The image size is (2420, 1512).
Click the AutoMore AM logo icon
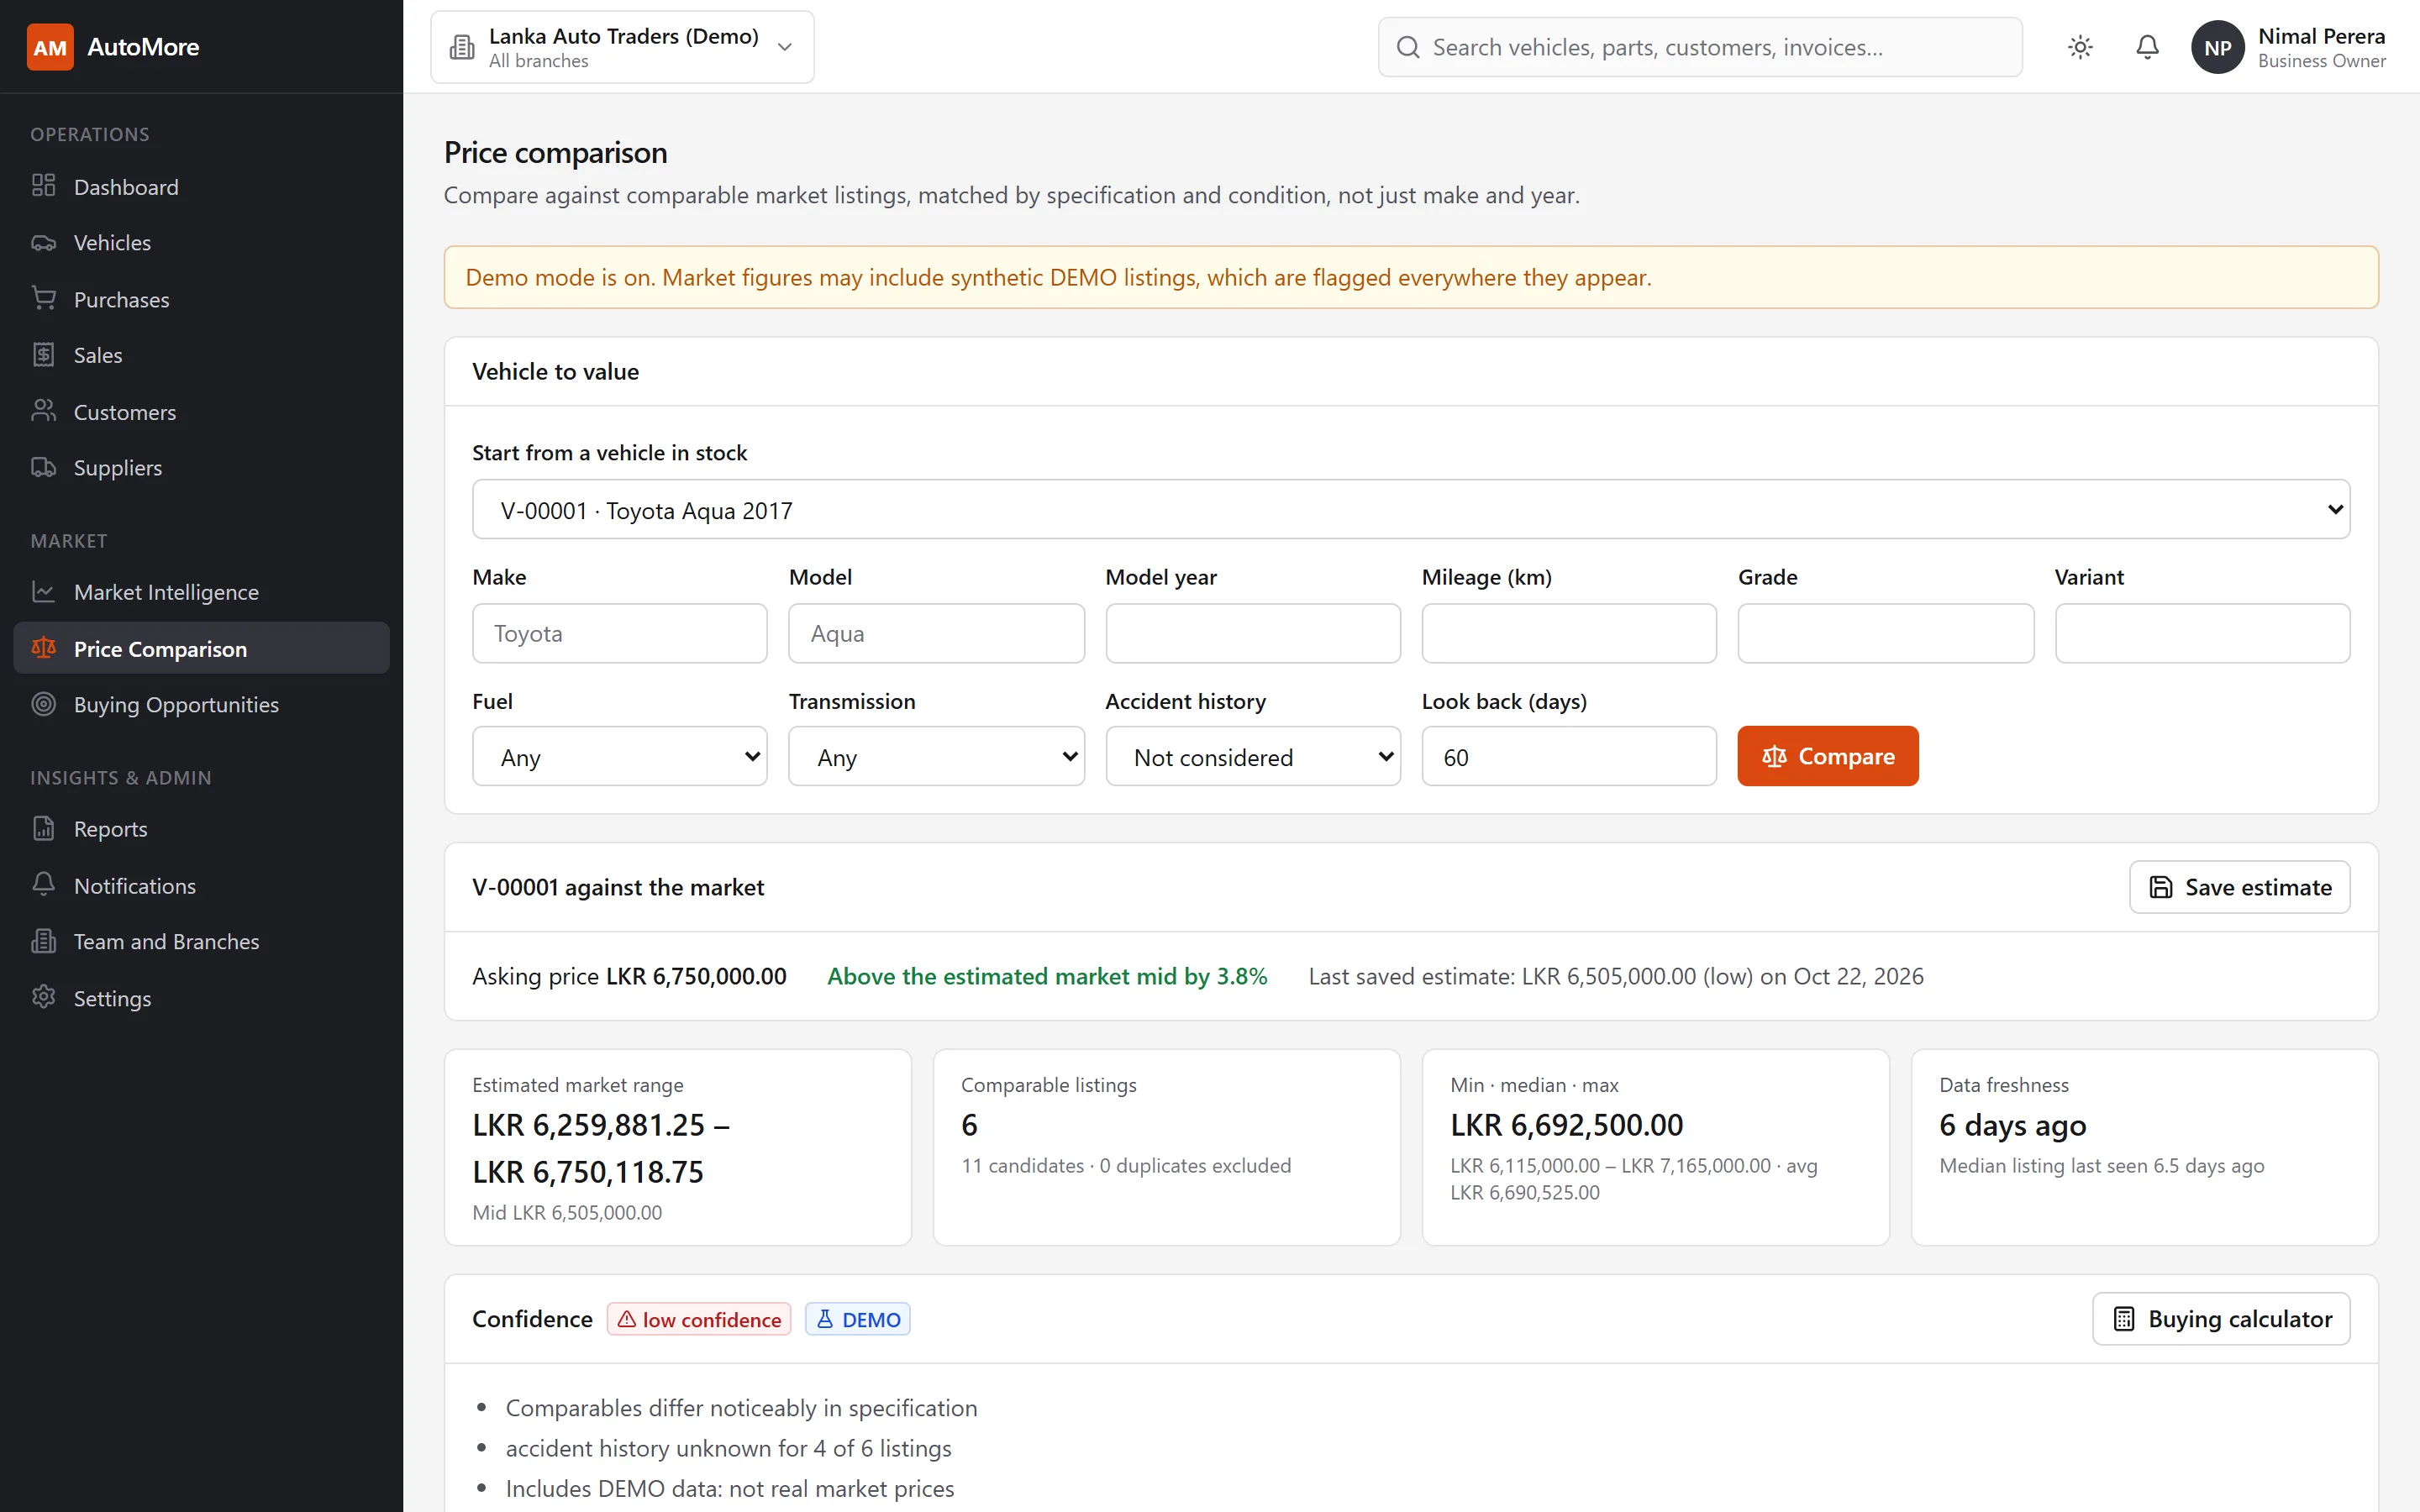50,47
